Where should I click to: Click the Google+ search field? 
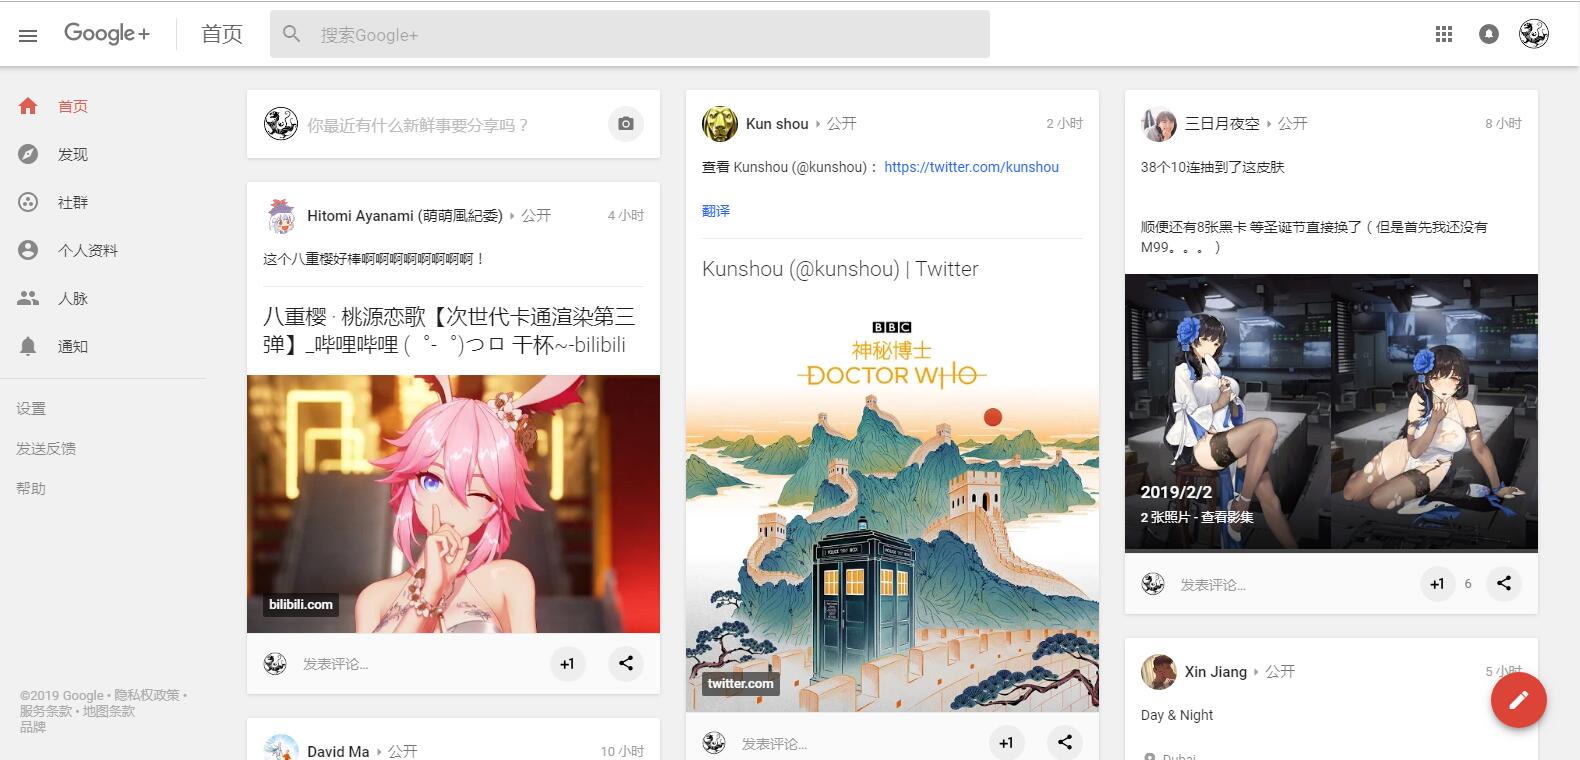coord(630,34)
